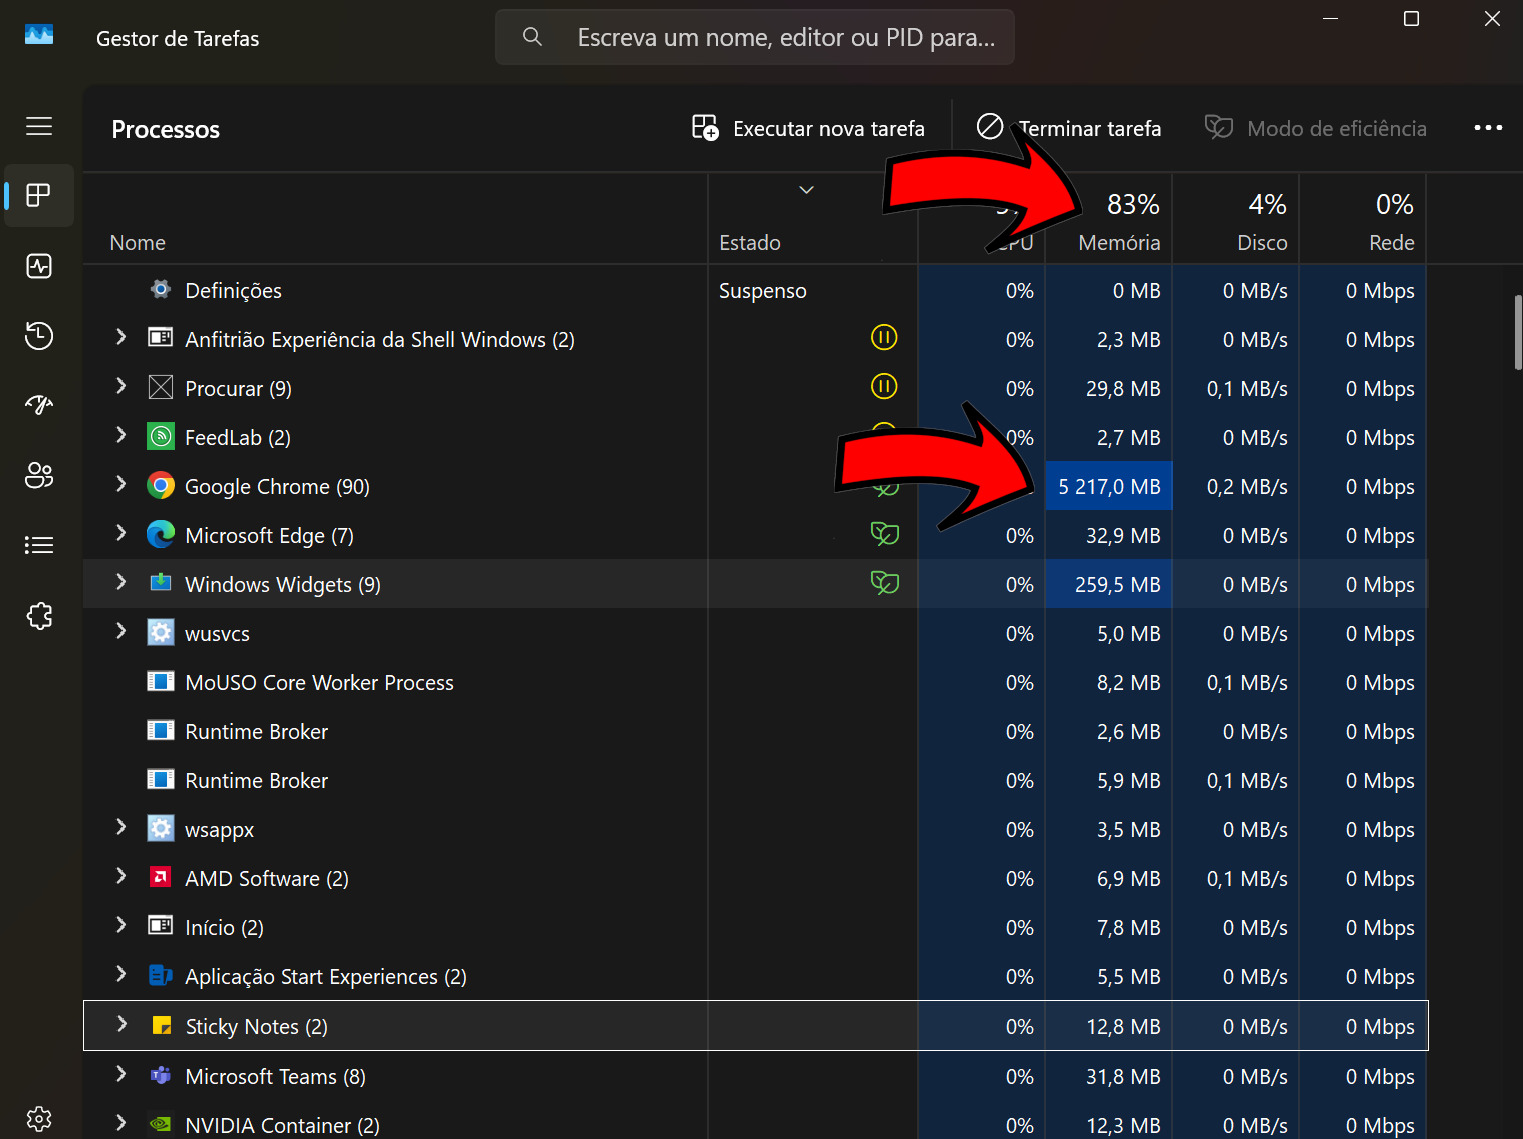Screen dimensions: 1523x1139
Task: Expand the FeedLab (2) process group
Action: coord(121,436)
